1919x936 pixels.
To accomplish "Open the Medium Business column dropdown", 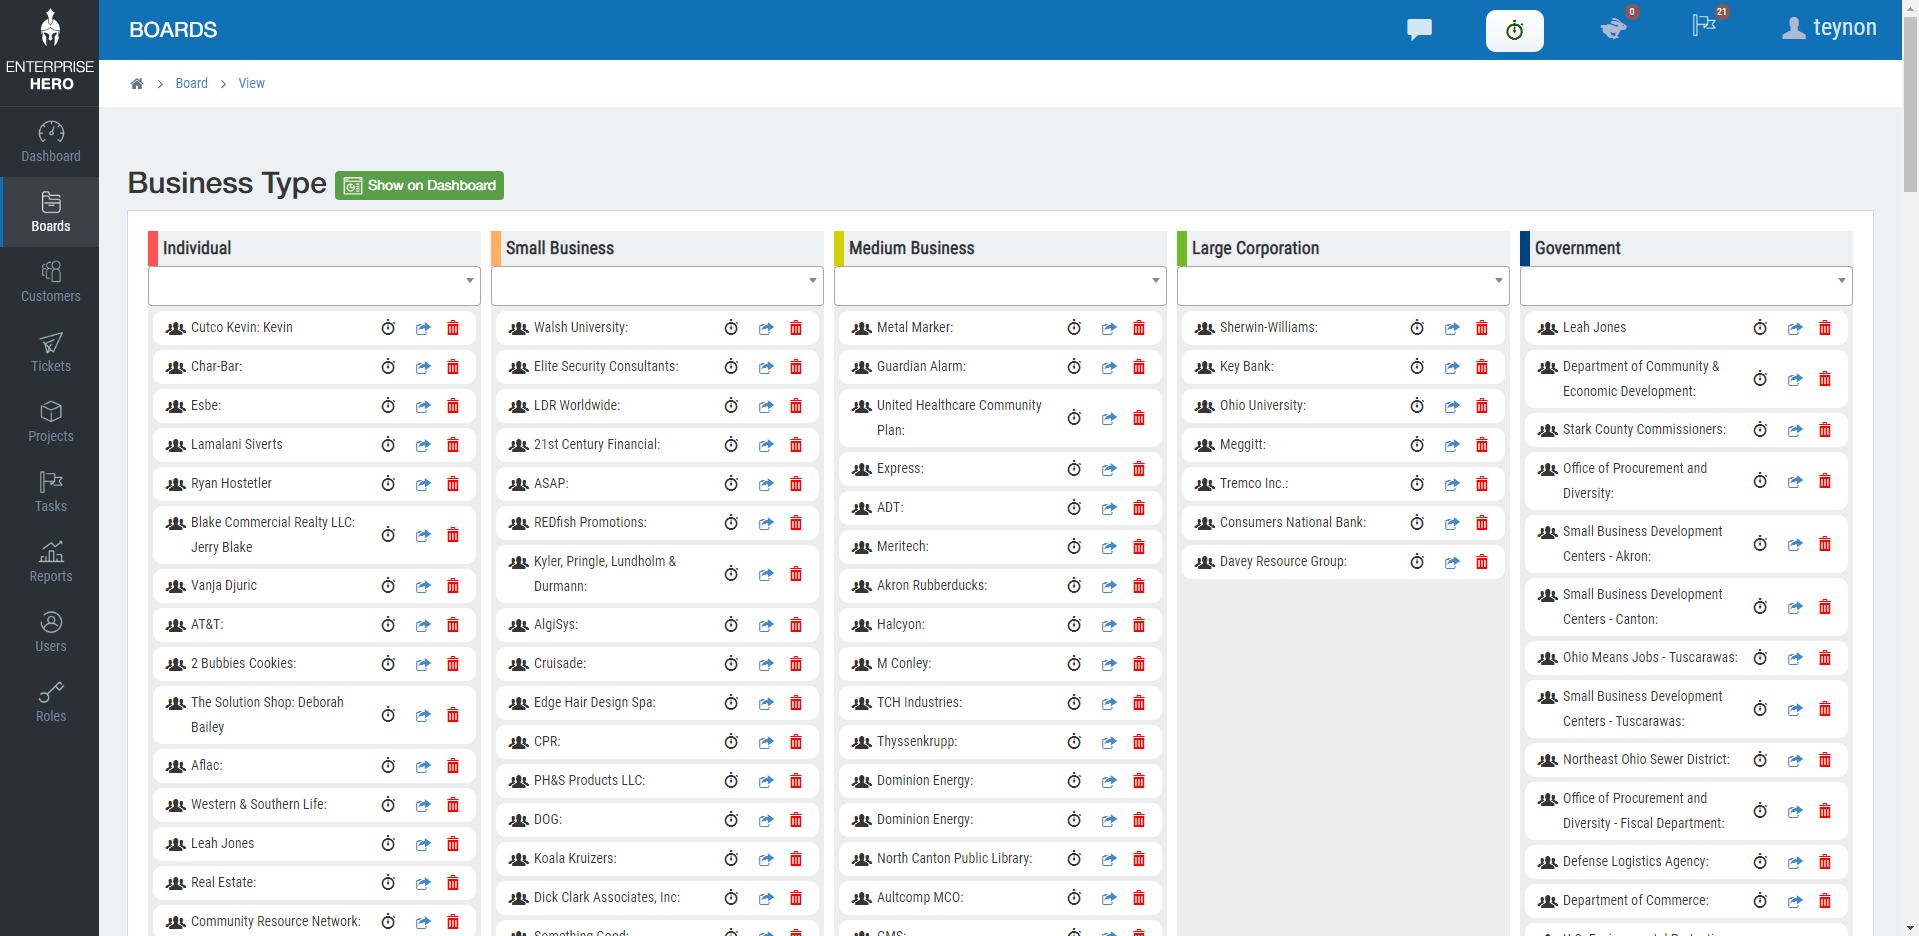I will (x=1000, y=285).
